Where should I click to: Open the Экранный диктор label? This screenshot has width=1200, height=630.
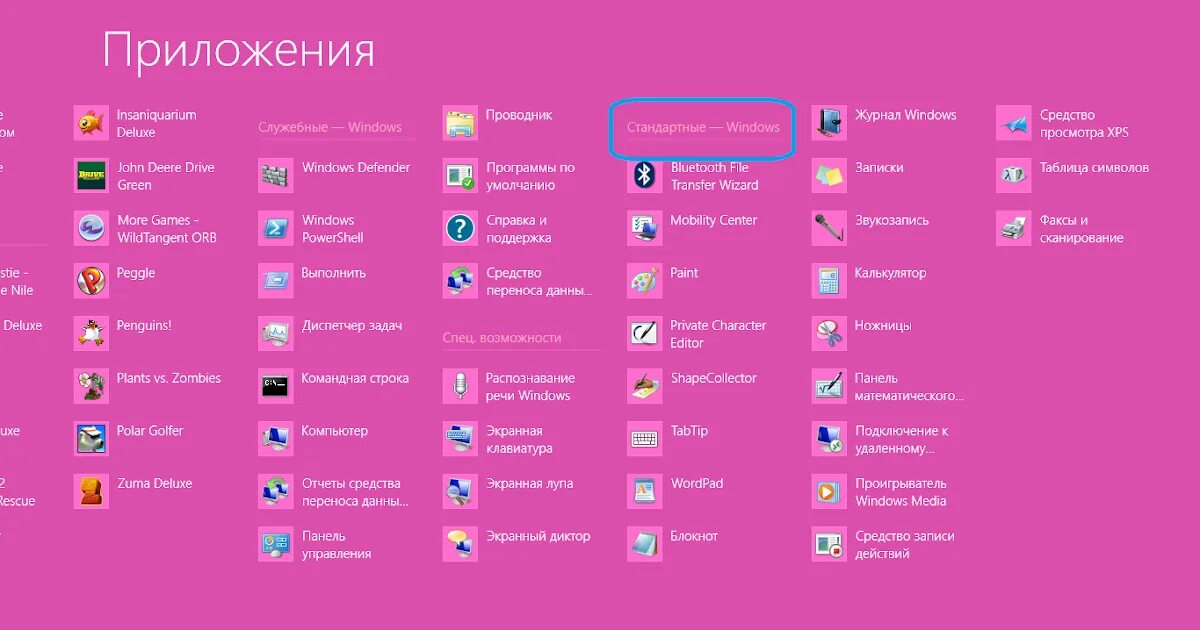(538, 536)
